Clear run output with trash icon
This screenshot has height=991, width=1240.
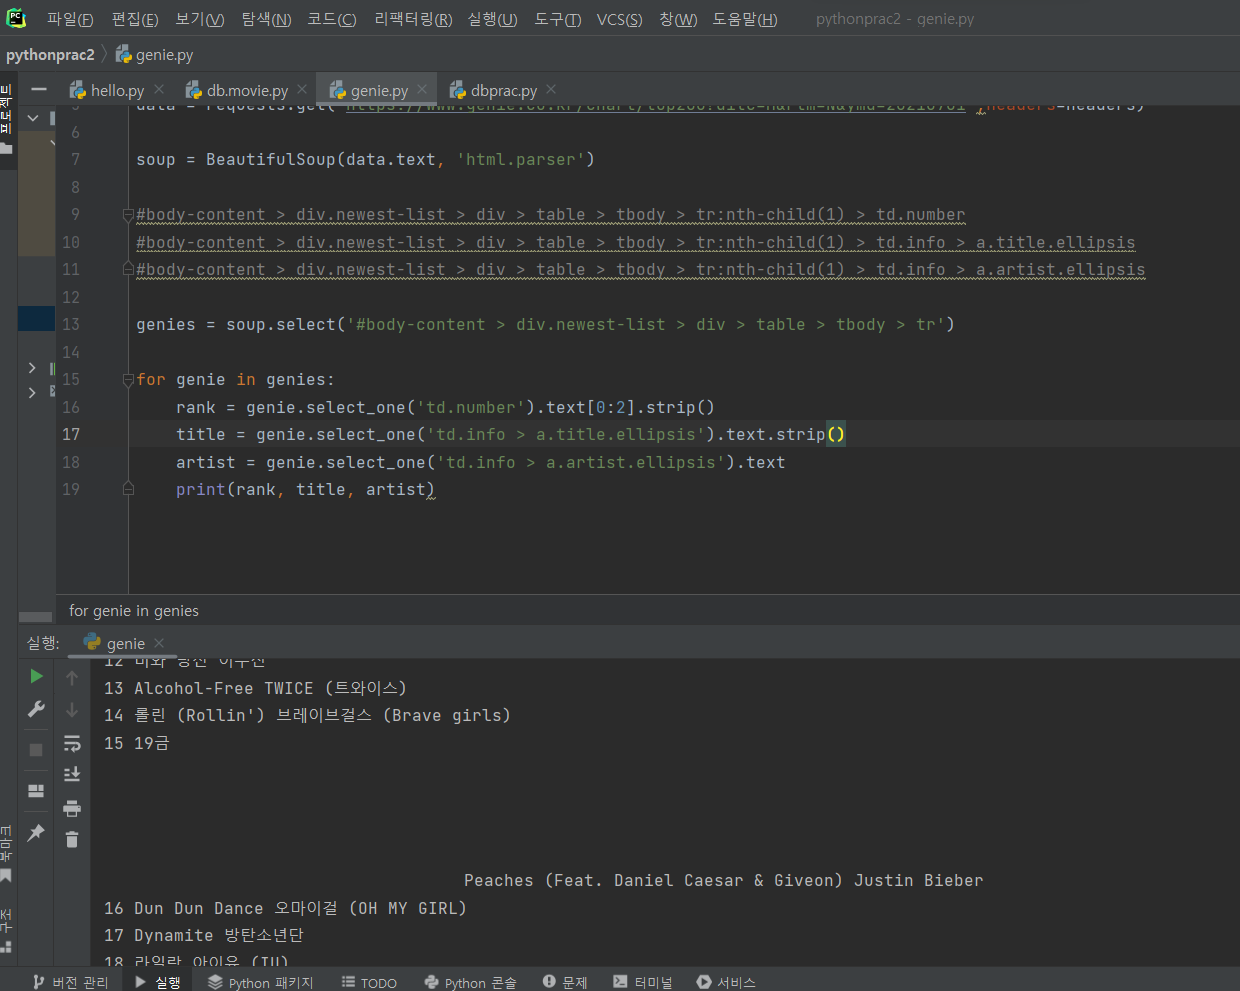point(72,839)
